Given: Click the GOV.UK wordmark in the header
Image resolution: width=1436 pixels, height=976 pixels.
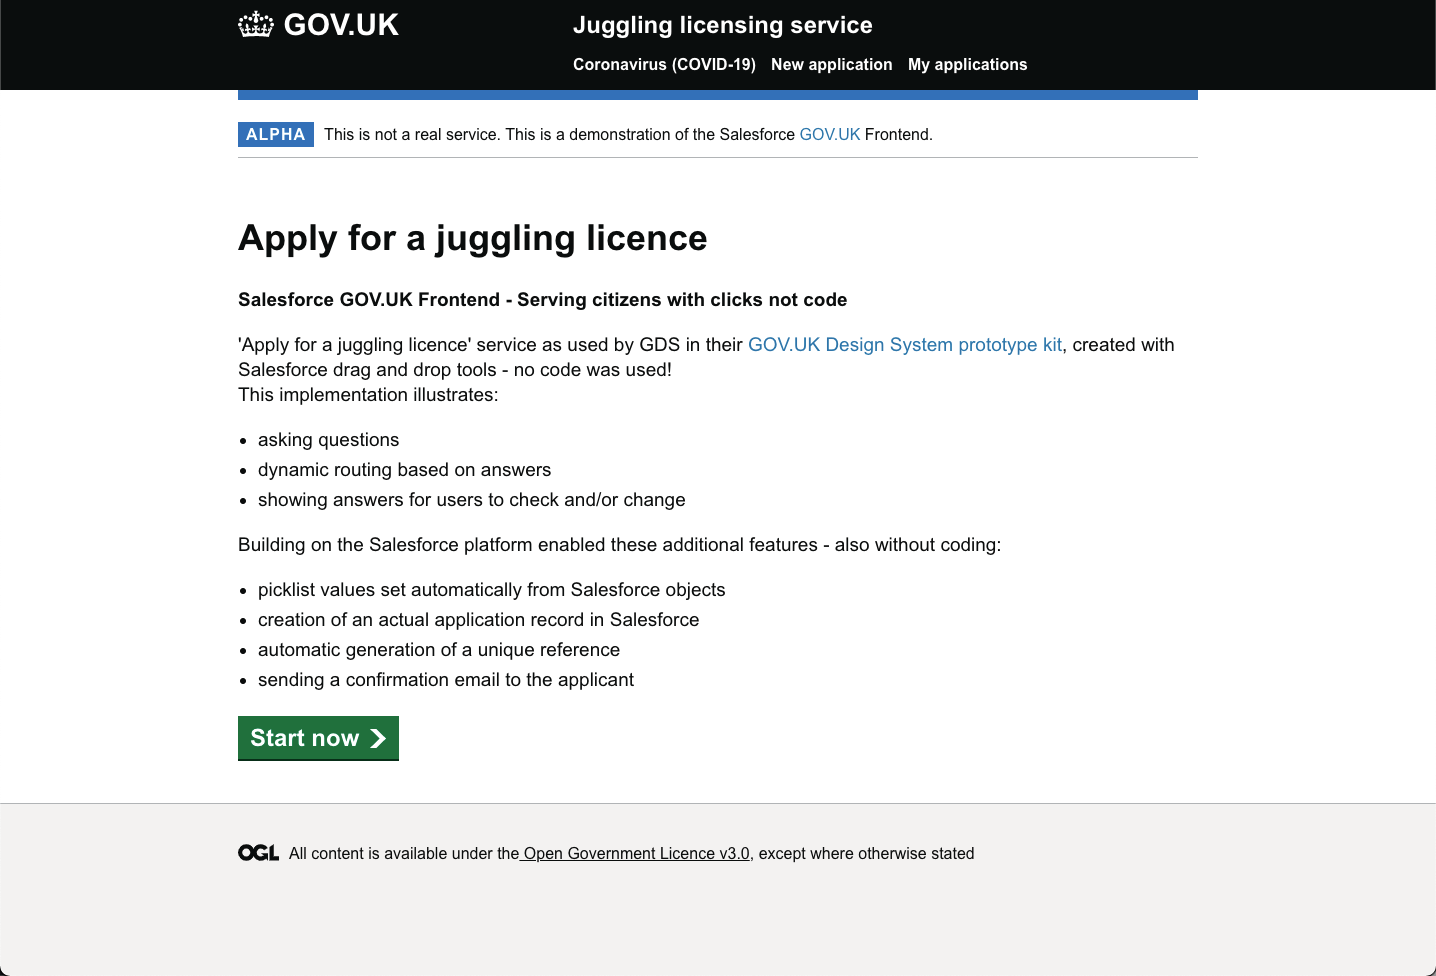Looking at the screenshot, I should (340, 24).
